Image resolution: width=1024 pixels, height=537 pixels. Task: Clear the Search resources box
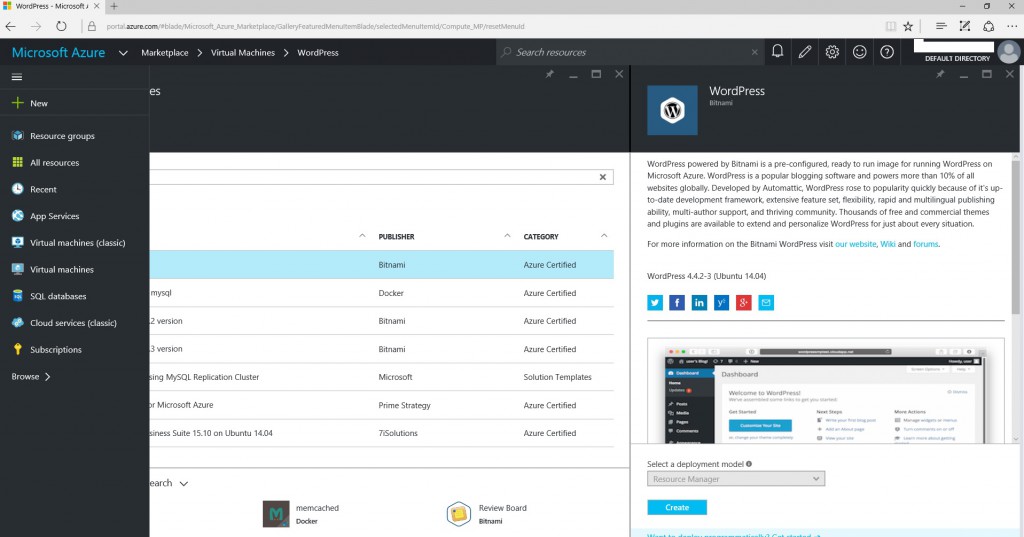pos(755,52)
